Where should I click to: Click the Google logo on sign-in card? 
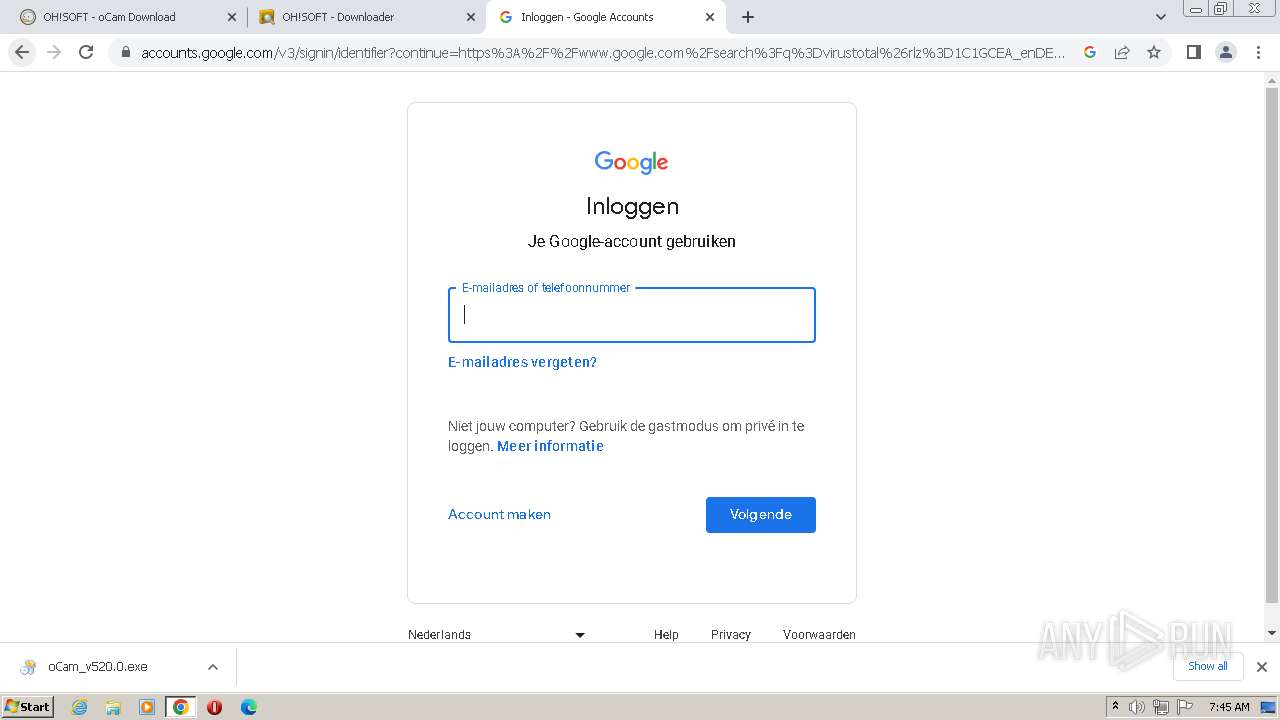pos(631,162)
